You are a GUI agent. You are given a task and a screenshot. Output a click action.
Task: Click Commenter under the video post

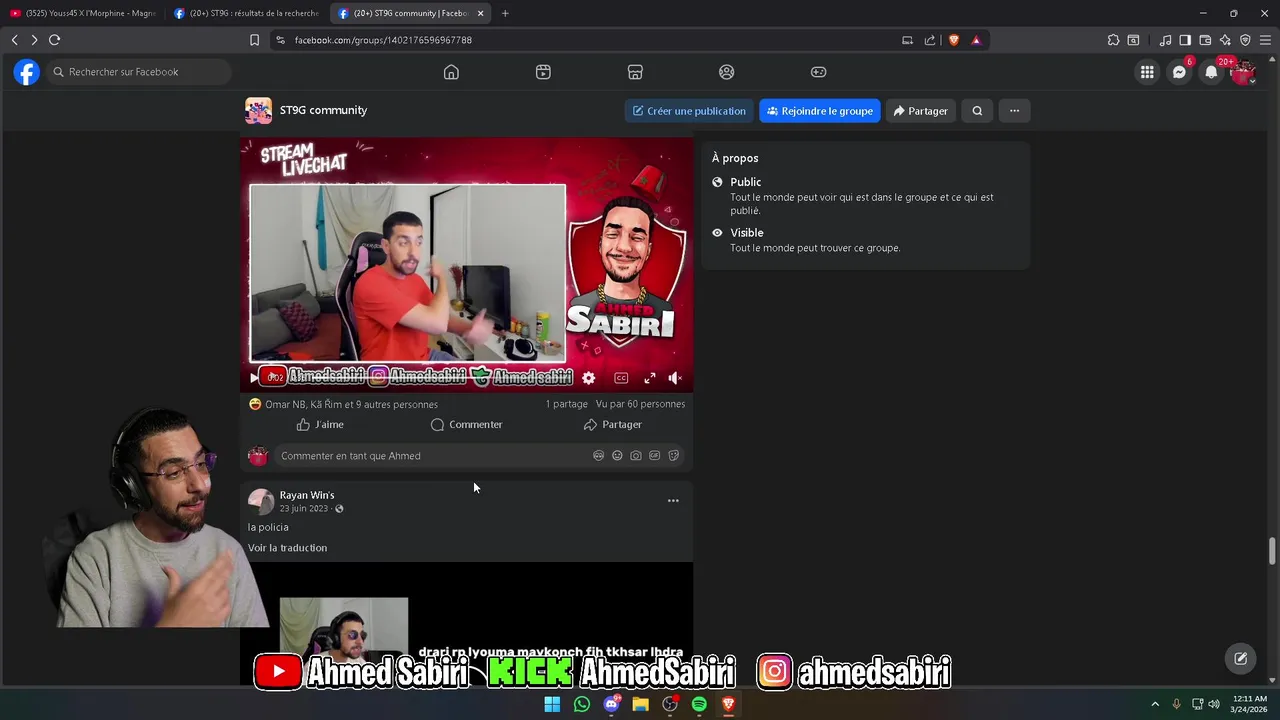pos(466,425)
